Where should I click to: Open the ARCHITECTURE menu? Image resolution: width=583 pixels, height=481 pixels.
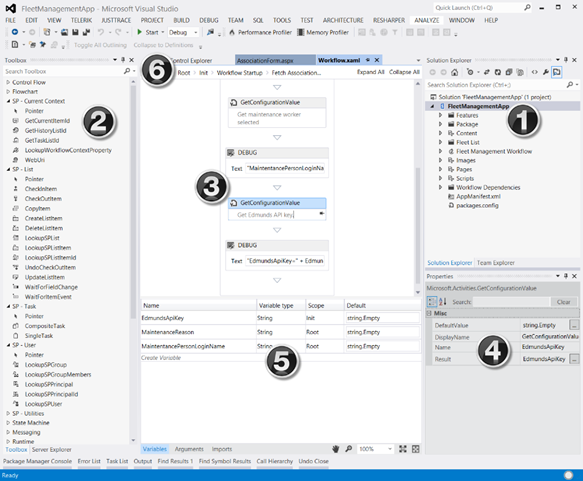343,20
